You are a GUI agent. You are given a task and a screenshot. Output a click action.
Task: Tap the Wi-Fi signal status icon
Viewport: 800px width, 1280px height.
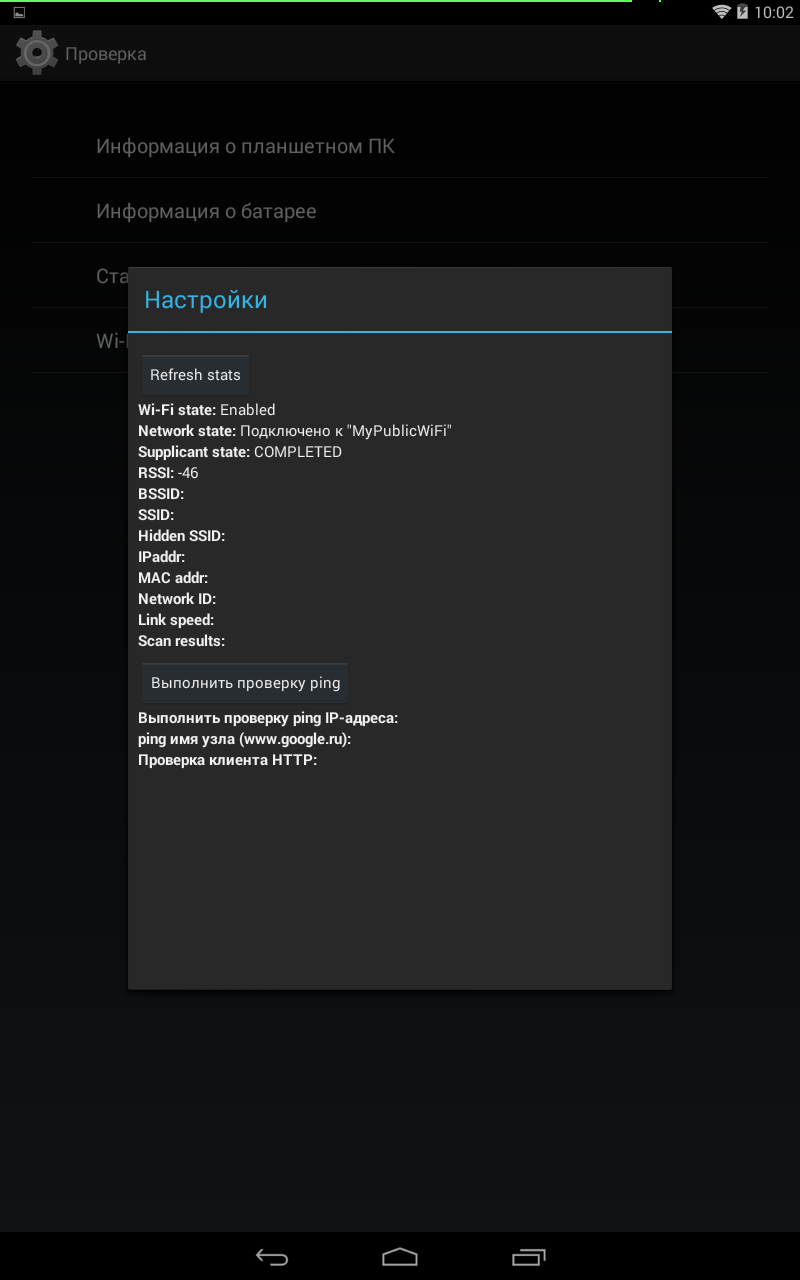coord(721,12)
